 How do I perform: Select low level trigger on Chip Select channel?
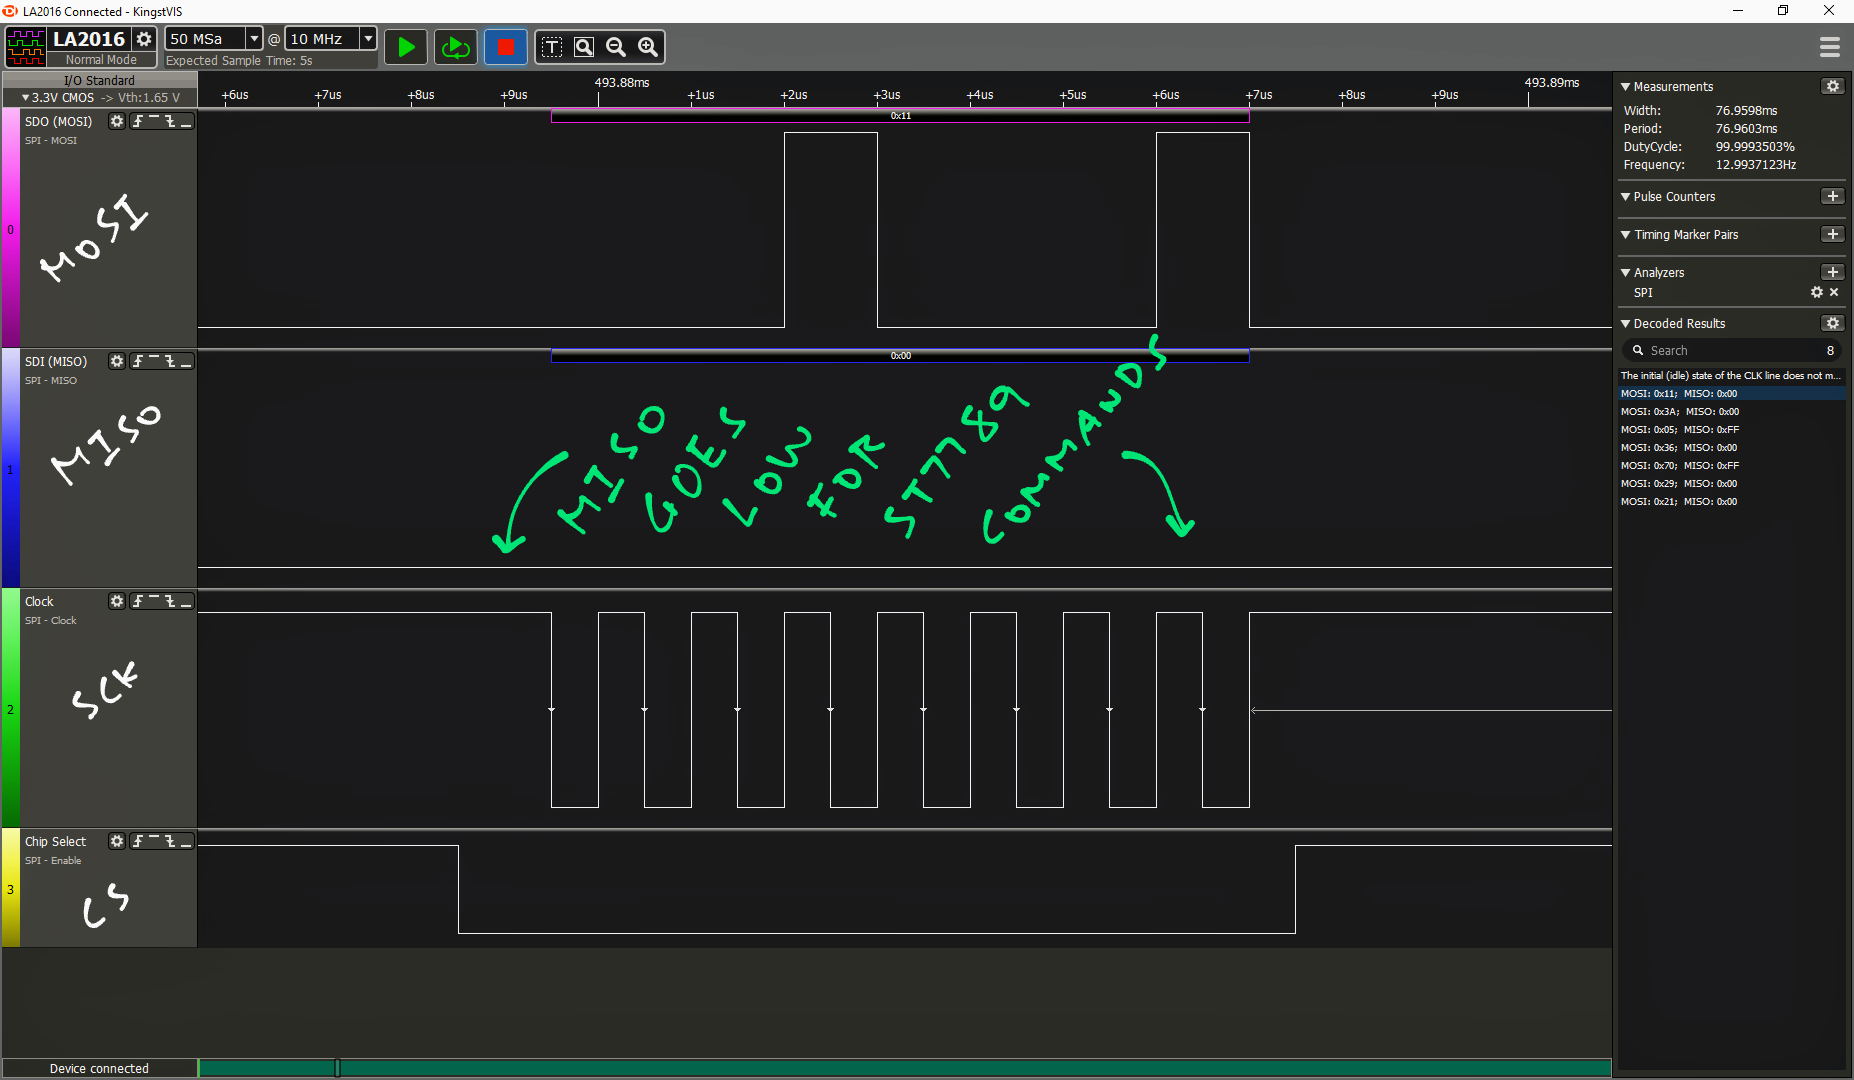pyautogui.click(x=186, y=841)
